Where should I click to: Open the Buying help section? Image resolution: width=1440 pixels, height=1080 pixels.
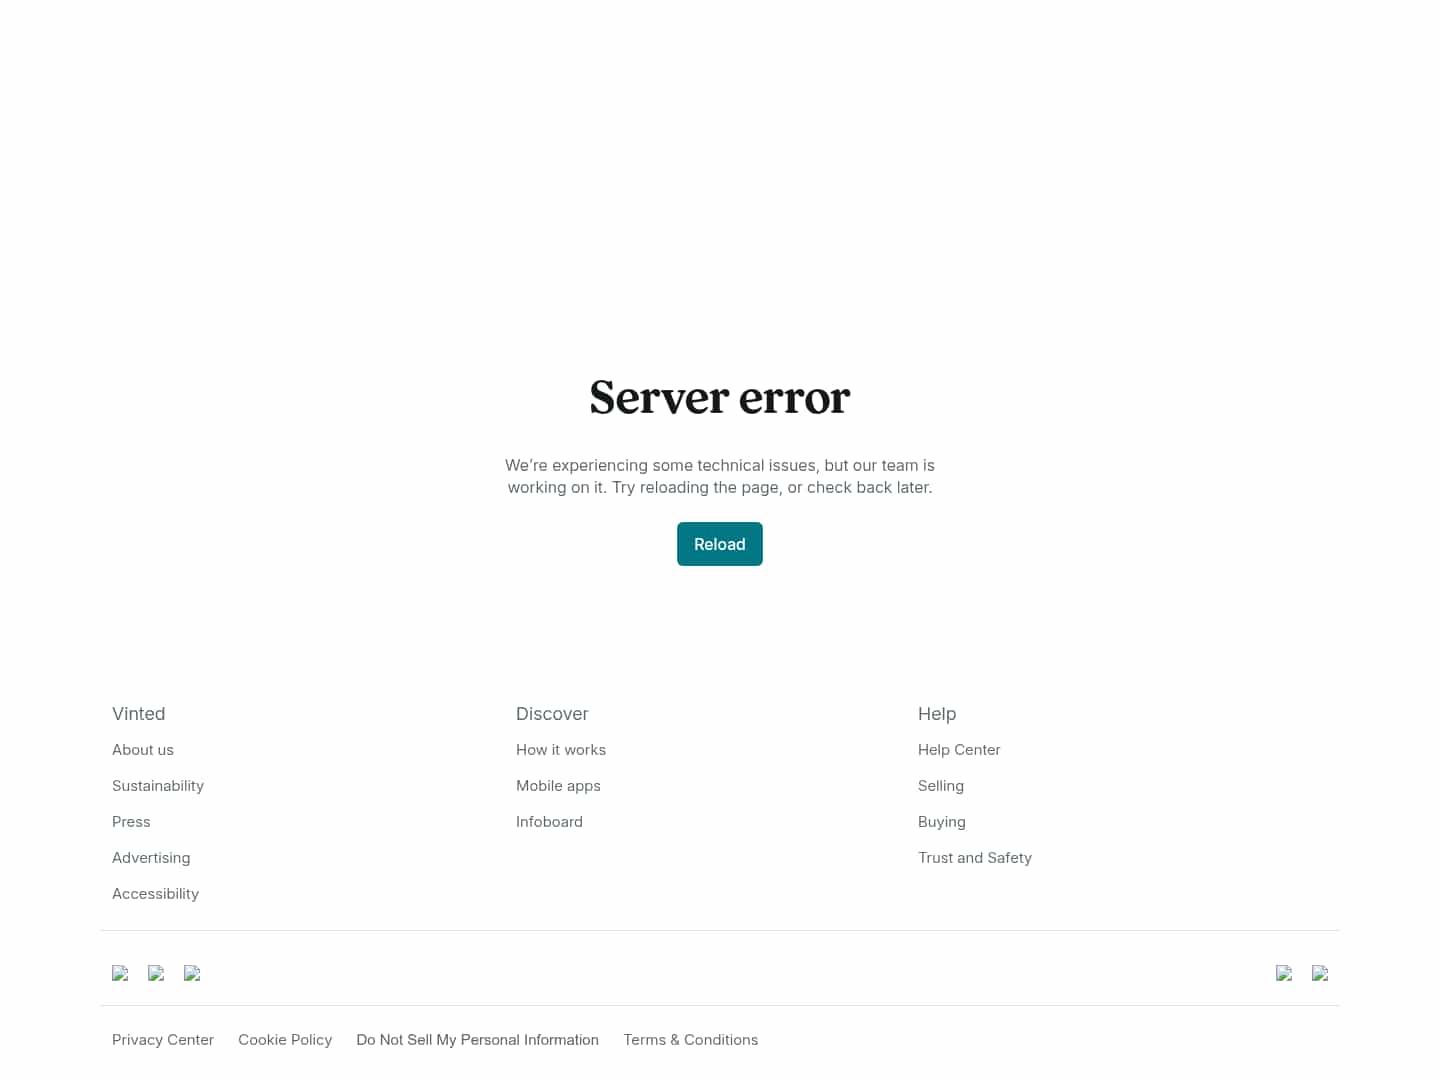(x=942, y=821)
